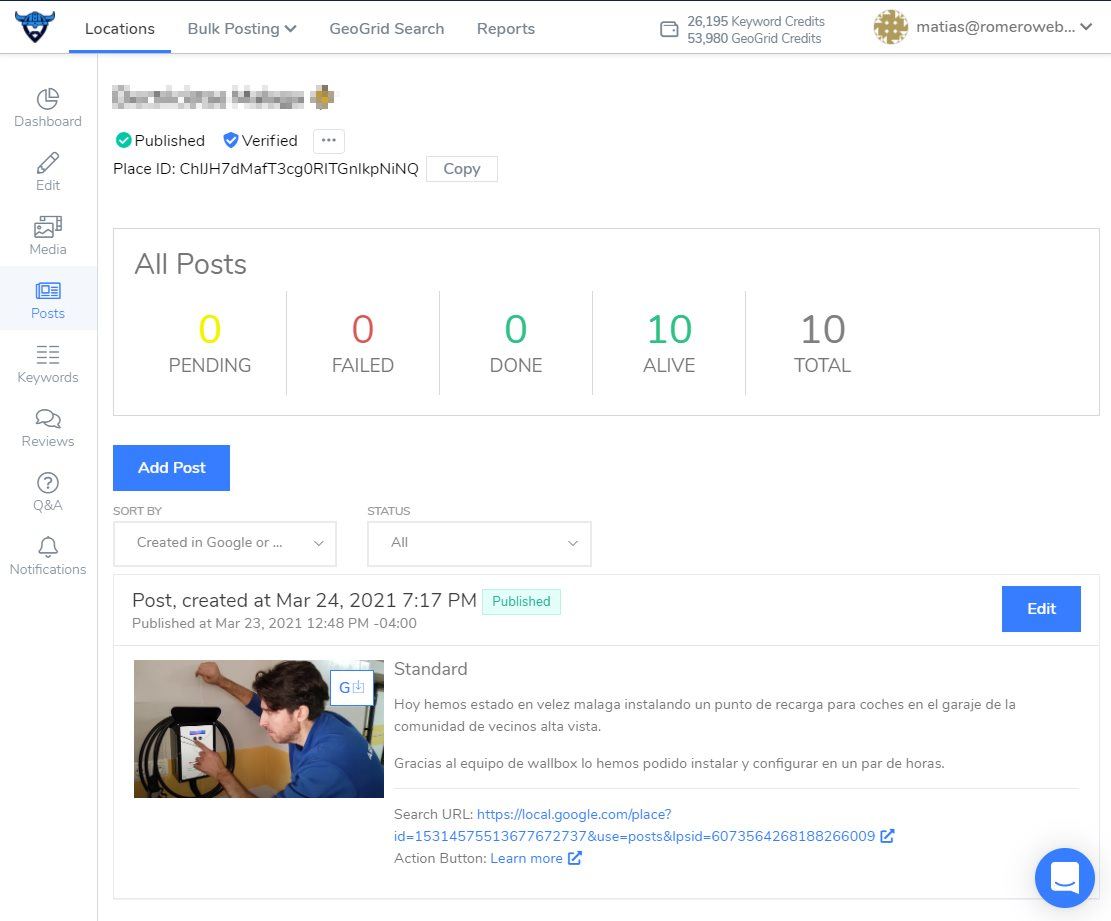Open the Sort By dropdown
This screenshot has width=1111, height=921.
point(225,543)
